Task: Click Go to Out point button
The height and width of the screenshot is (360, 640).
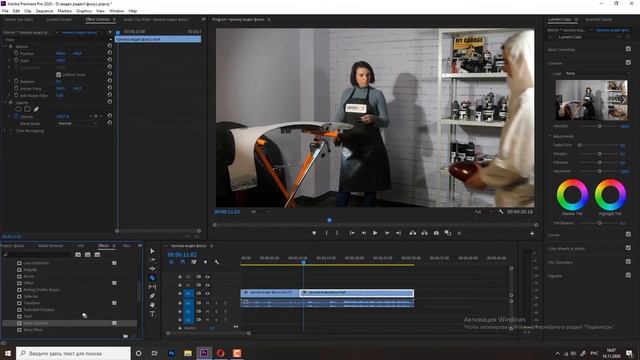Action: (x=398, y=233)
